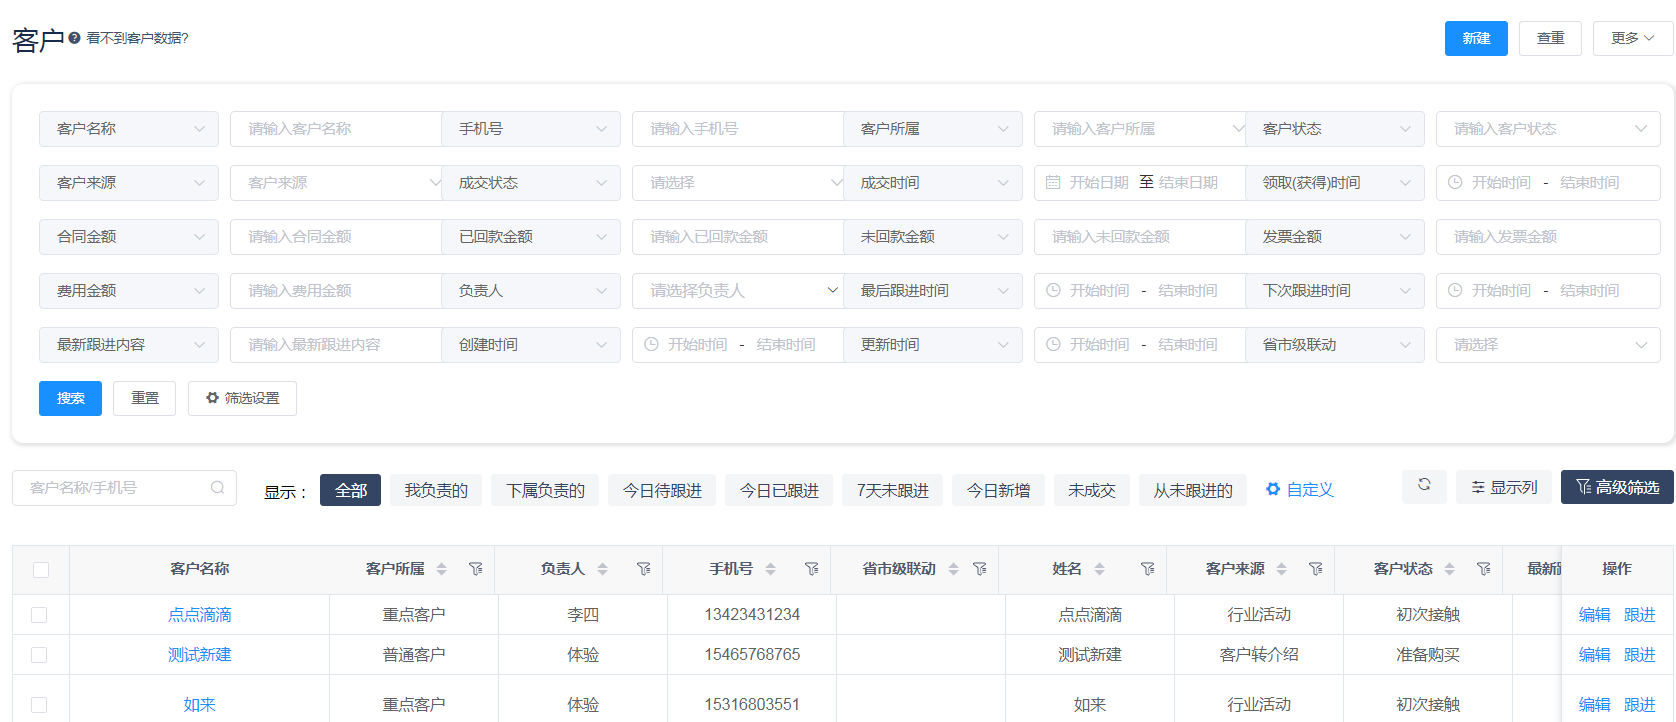Toggle the select-all checkbox in table header
The height and width of the screenshot is (722, 1676).
[x=41, y=570]
